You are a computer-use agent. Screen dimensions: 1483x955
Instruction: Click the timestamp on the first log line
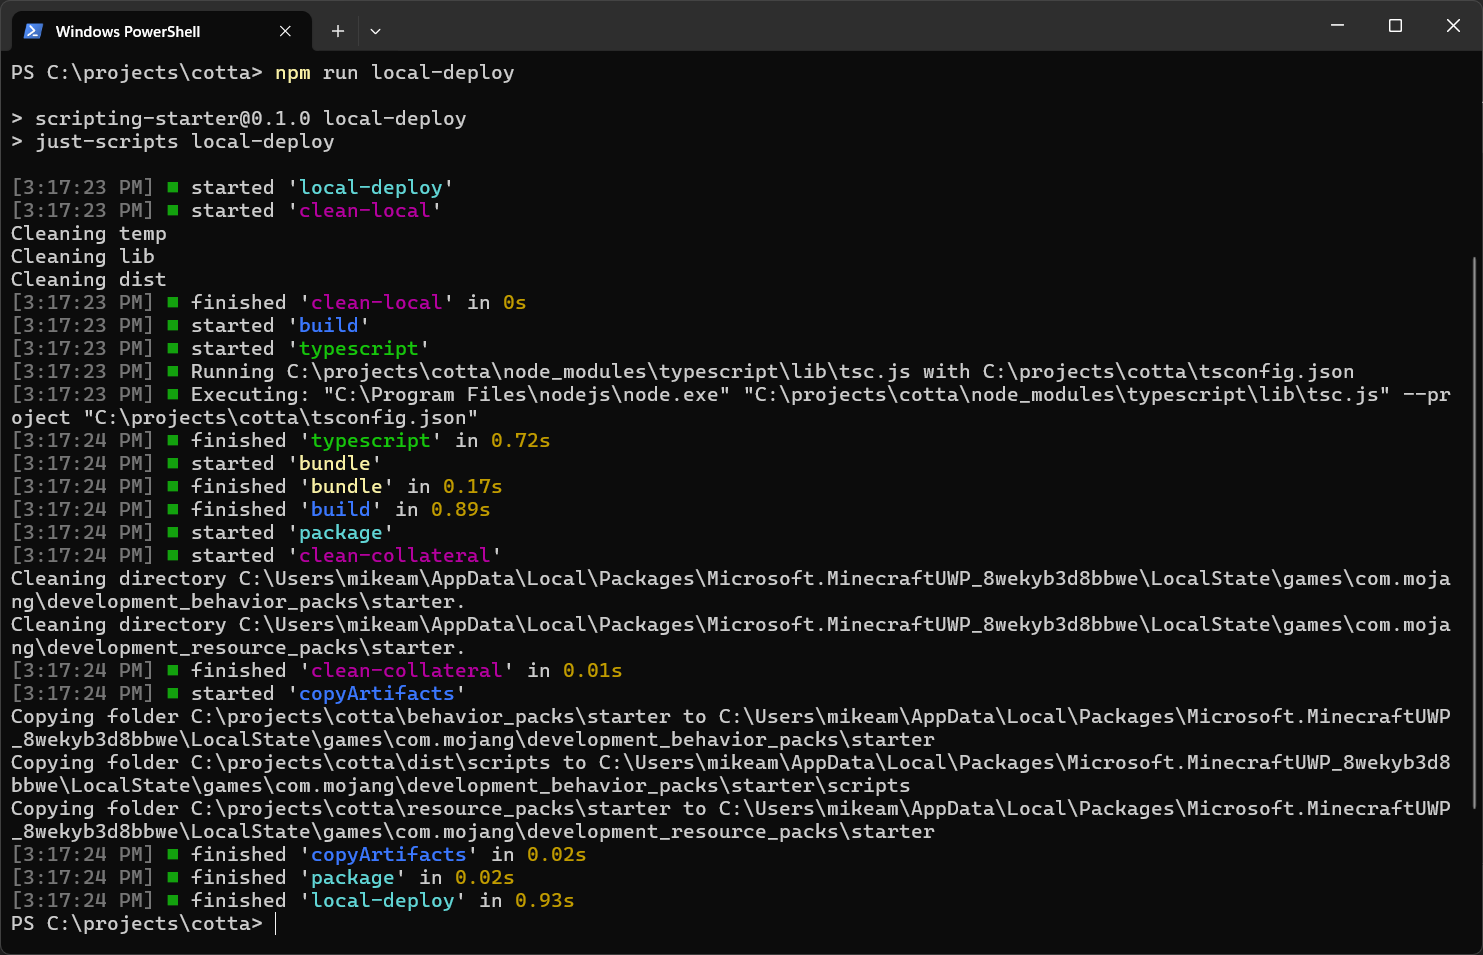click(81, 187)
